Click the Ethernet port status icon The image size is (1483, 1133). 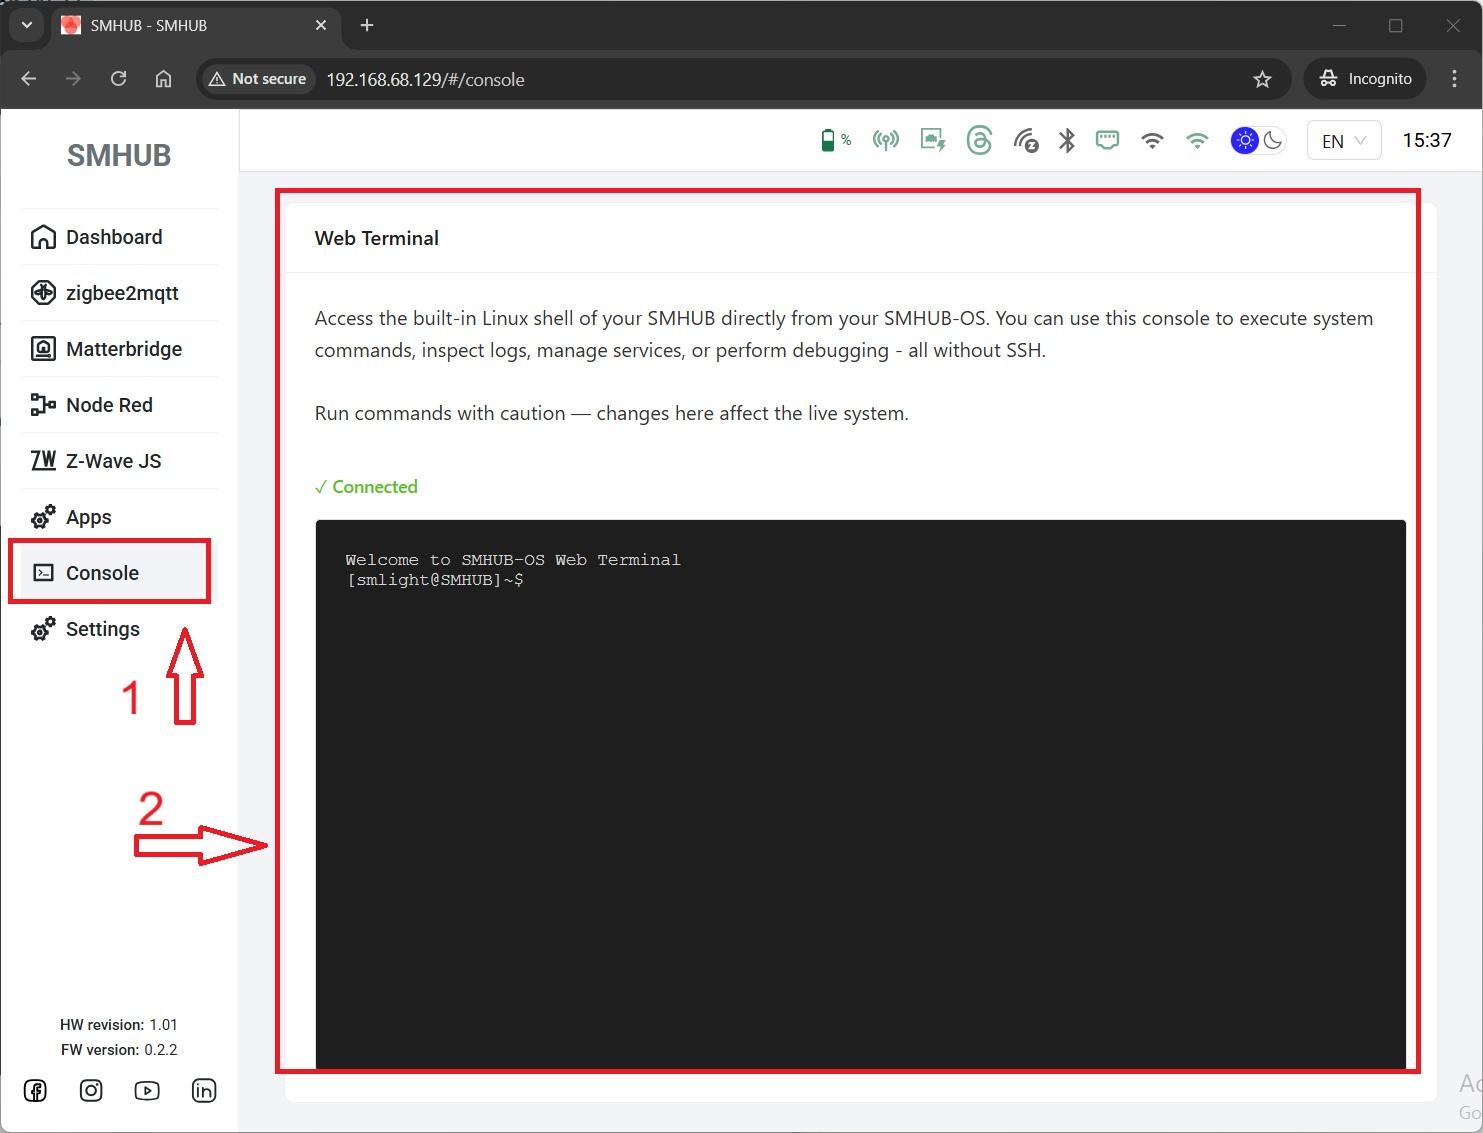[x=1107, y=140]
